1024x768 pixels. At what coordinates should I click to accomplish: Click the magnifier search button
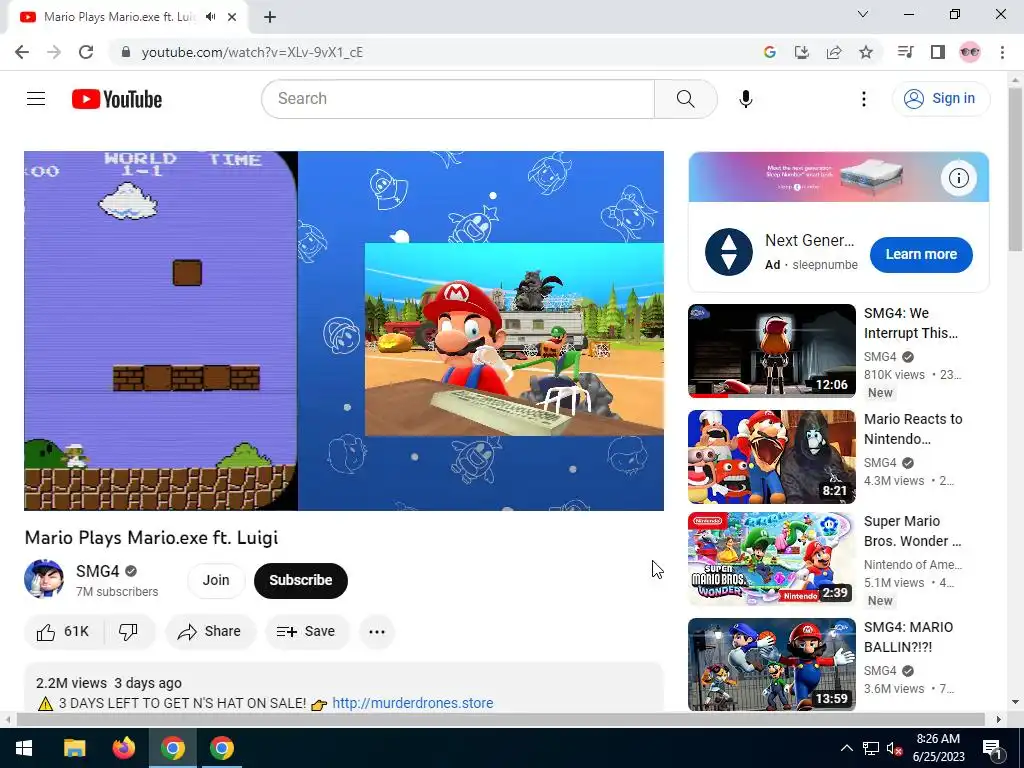pyautogui.click(x=685, y=99)
